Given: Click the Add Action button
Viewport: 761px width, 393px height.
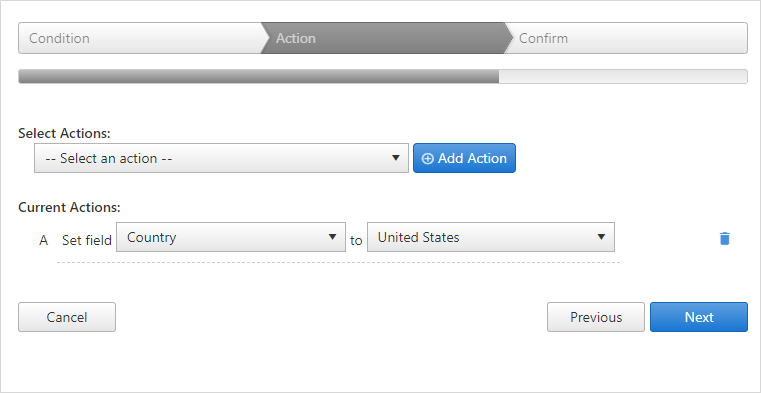Looking at the screenshot, I should pos(464,158).
